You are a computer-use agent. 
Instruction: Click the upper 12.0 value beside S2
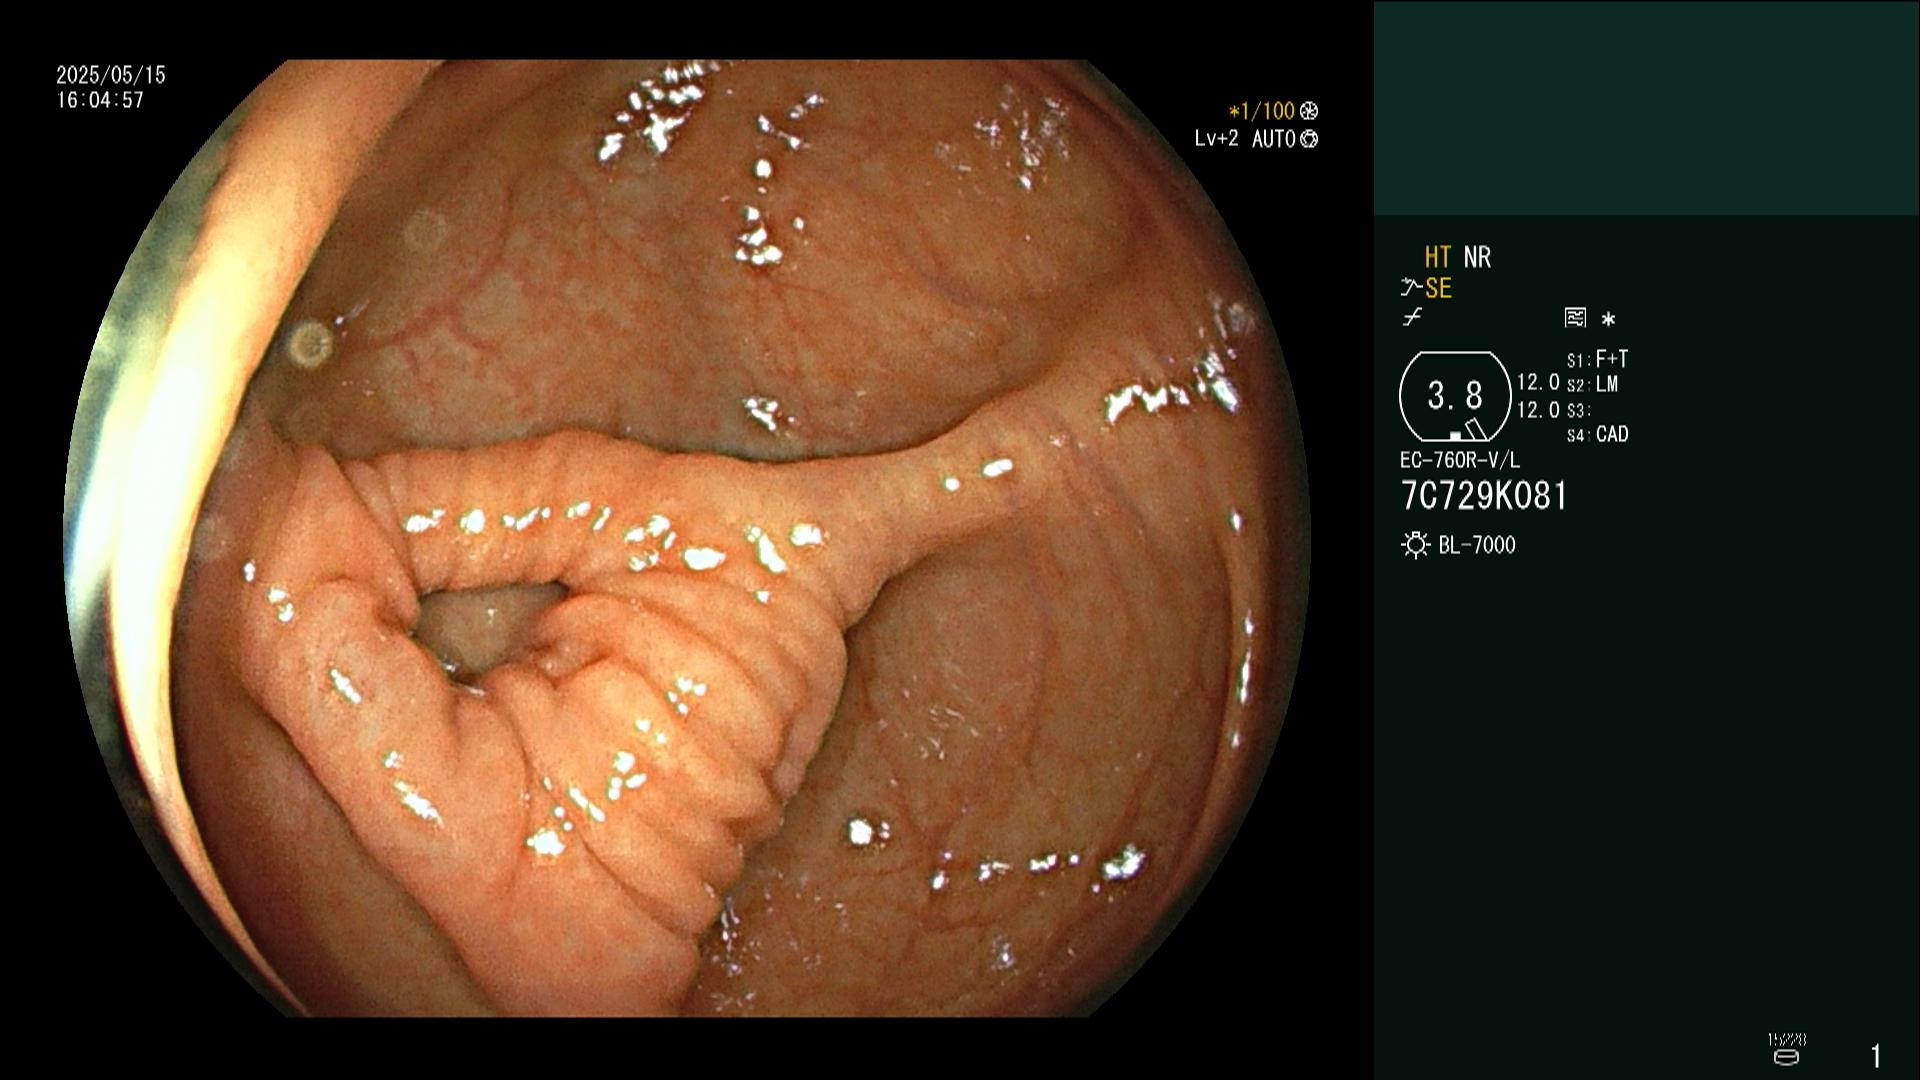pos(1538,382)
